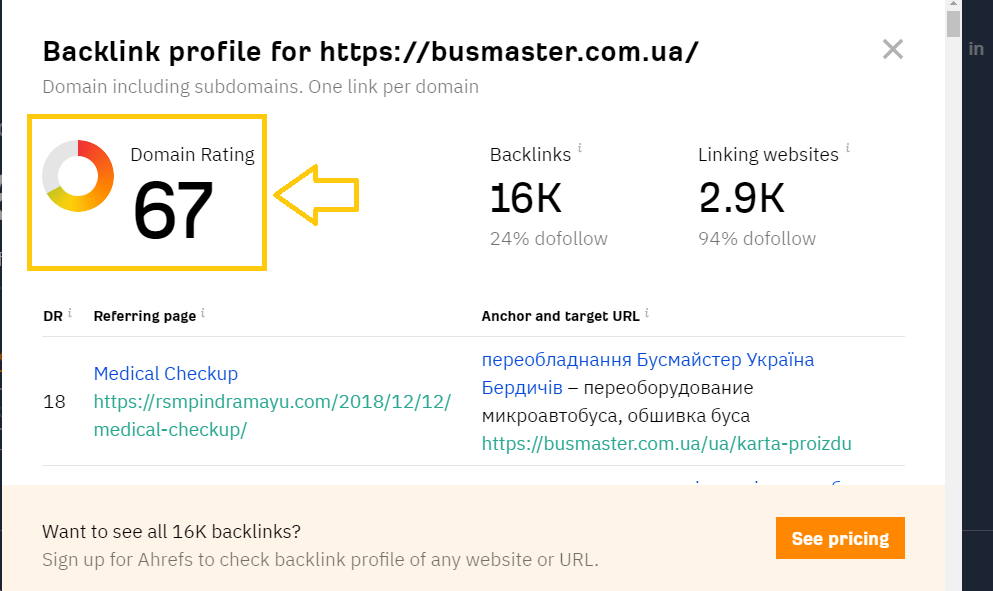Viewport: 993px width, 591px height.
Task: Click the Referring page column header
Action: click(145, 316)
